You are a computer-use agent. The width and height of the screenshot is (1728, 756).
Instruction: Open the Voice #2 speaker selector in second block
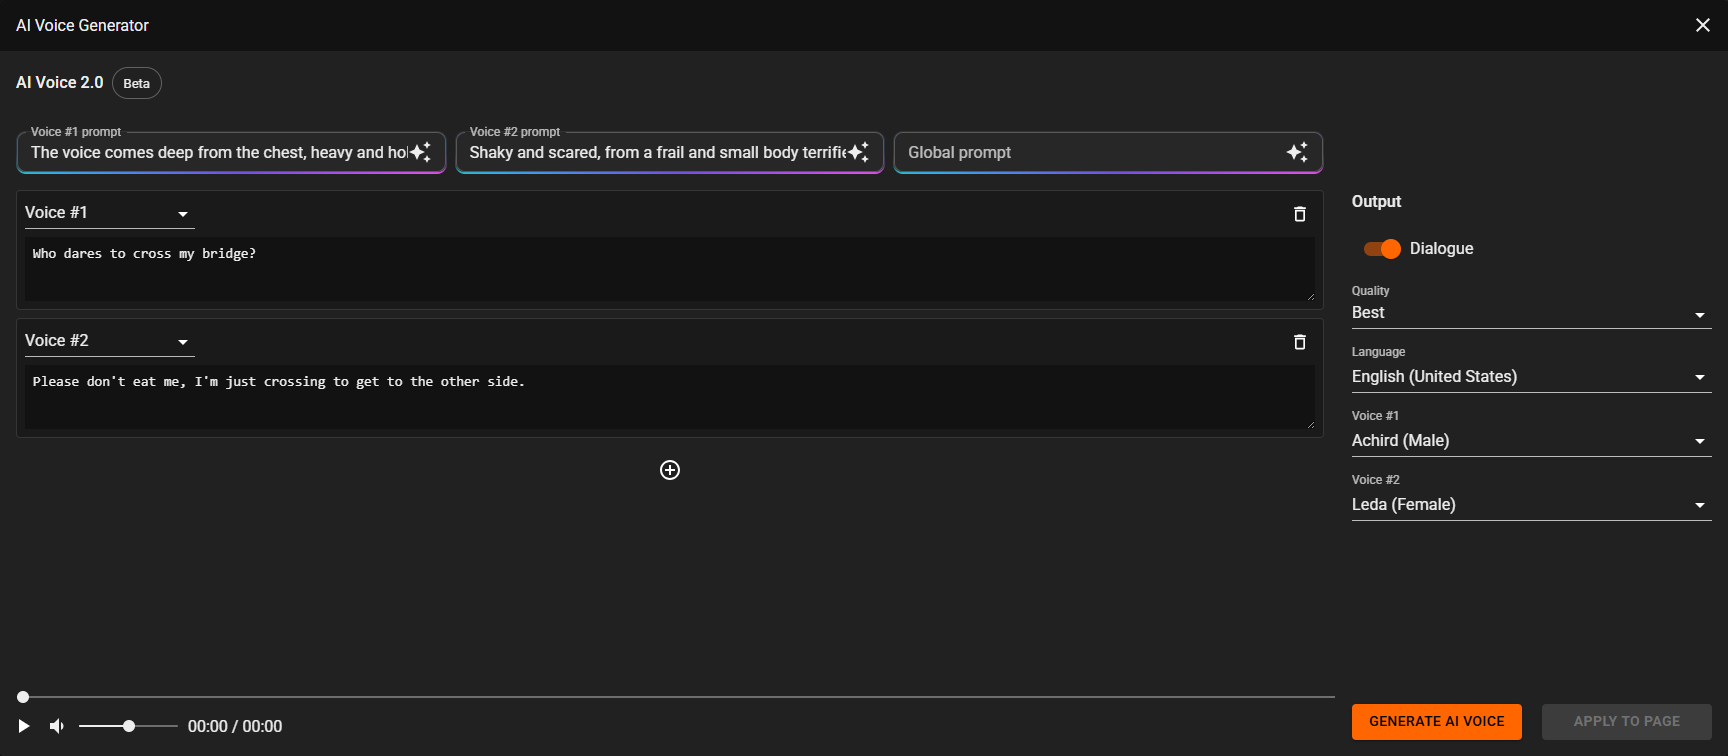click(108, 341)
